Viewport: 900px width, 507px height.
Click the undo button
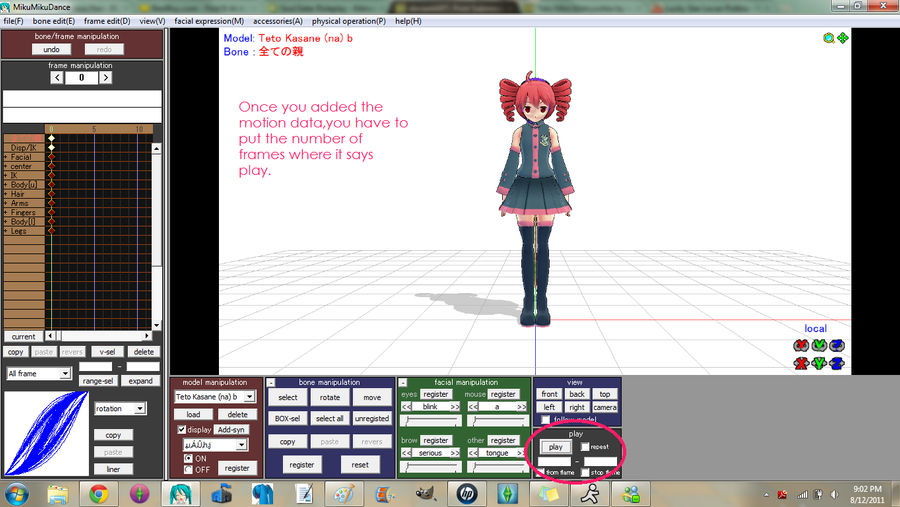[x=51, y=49]
